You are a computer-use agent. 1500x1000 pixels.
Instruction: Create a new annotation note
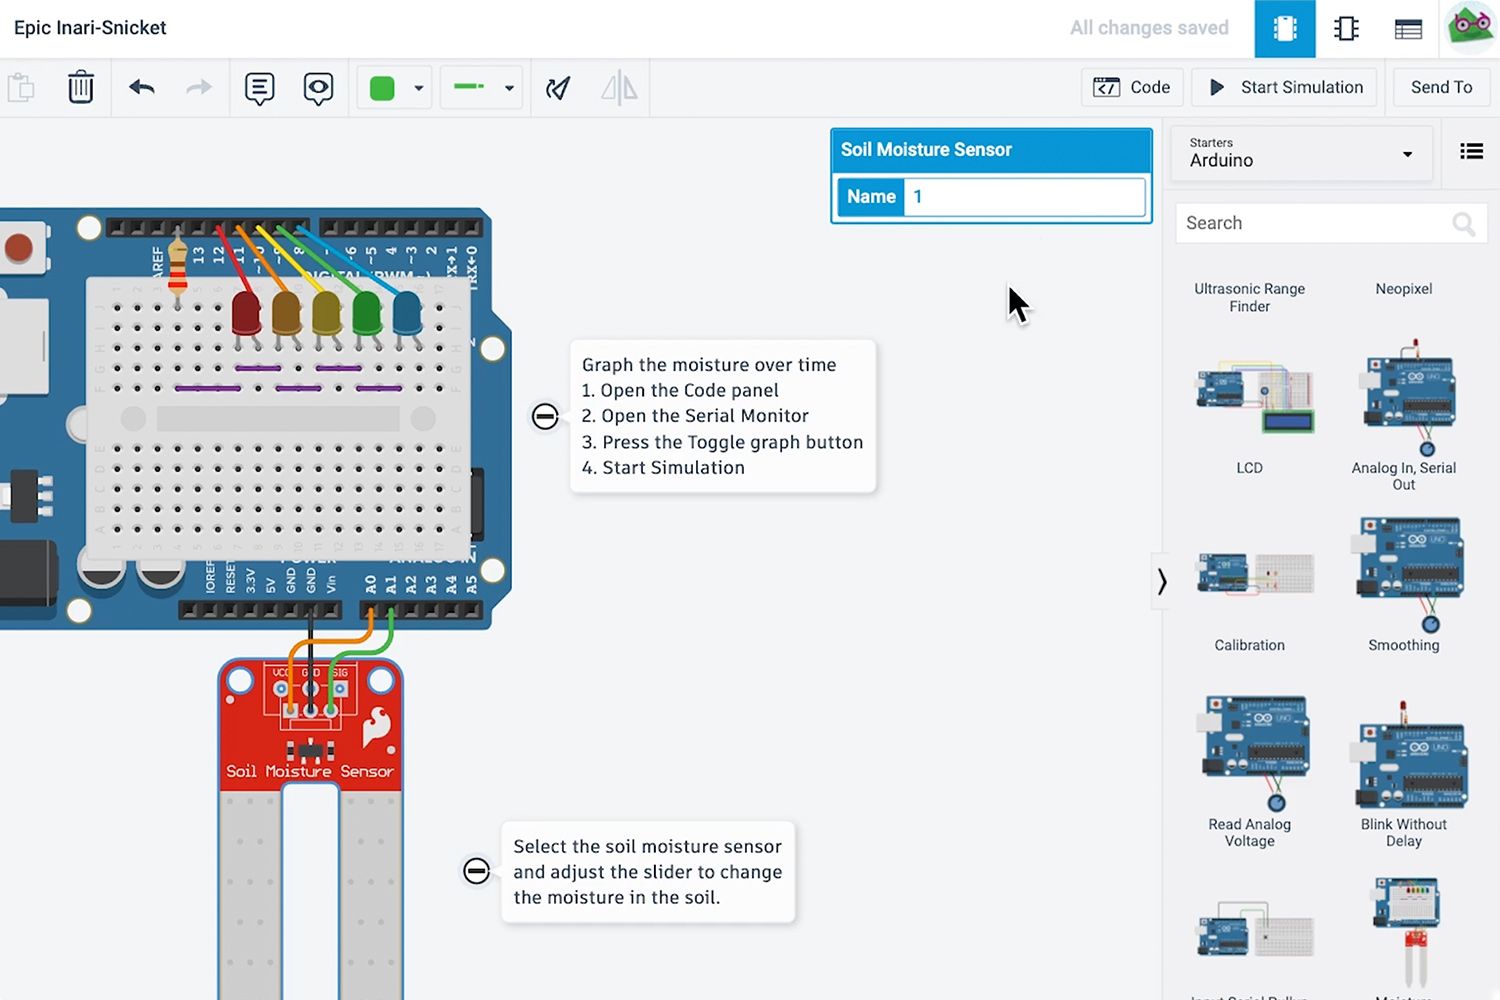click(259, 87)
